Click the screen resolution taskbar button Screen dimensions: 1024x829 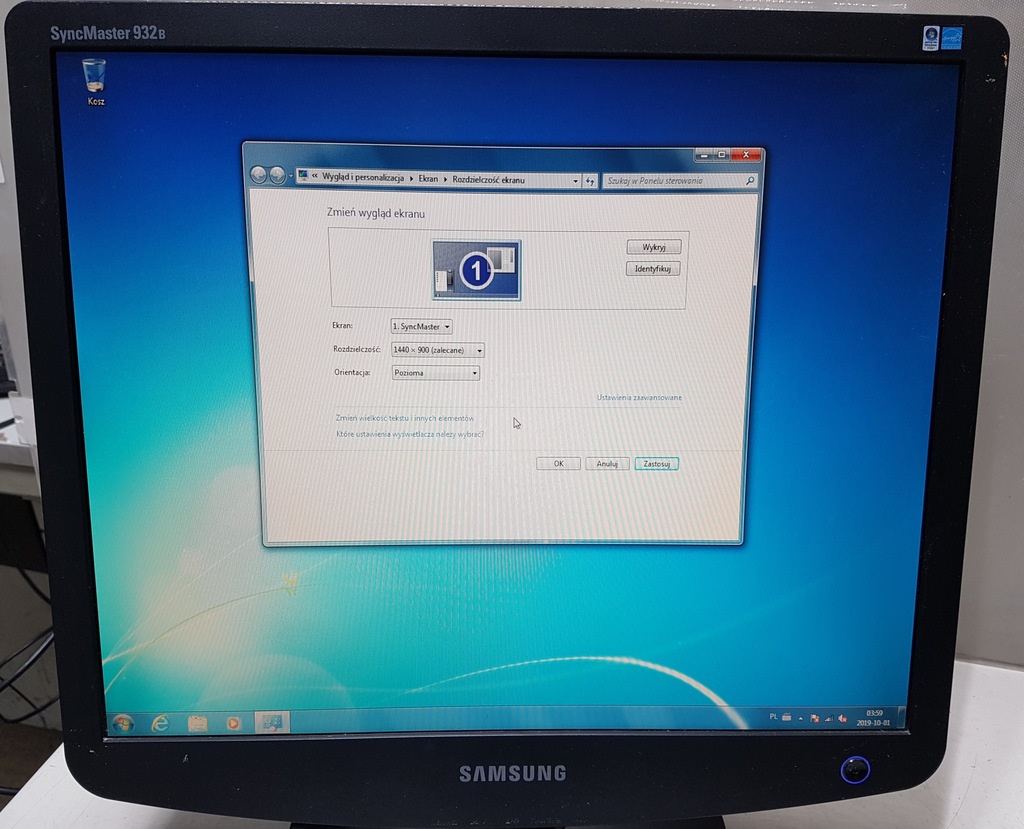point(272,722)
